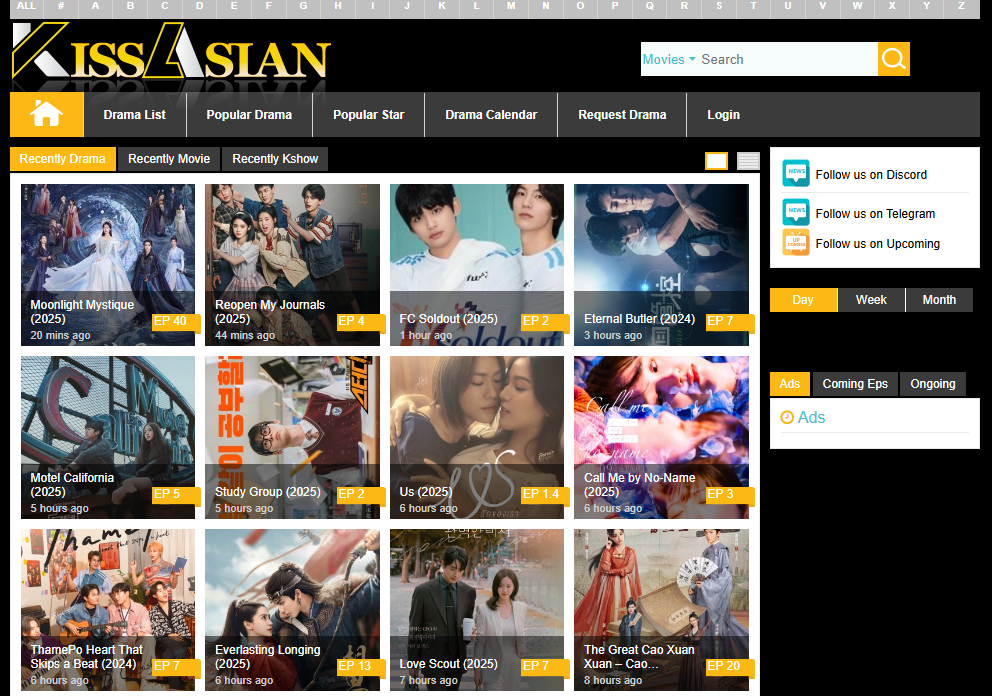Switch to grid view layout
The width and height of the screenshot is (992, 696).
(x=716, y=161)
